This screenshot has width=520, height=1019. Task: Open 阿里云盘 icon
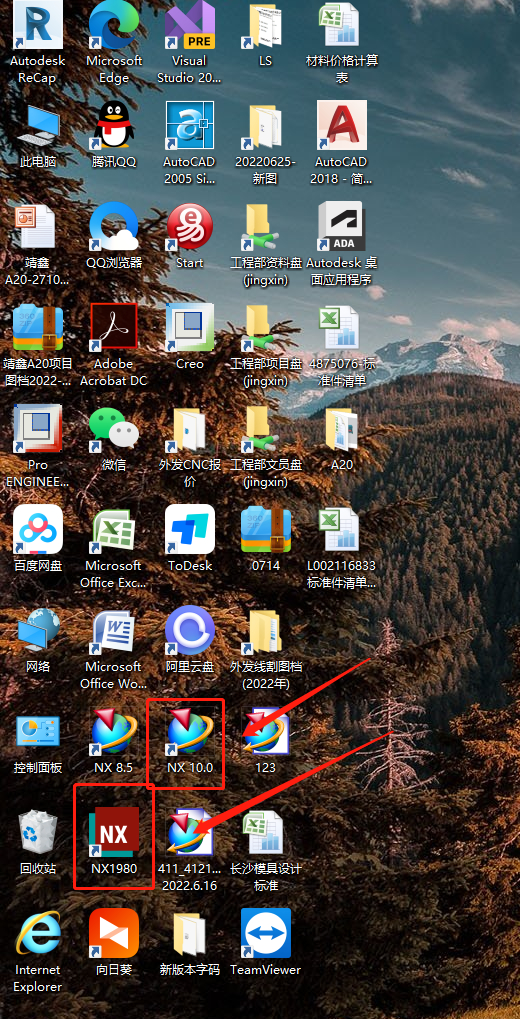[189, 630]
